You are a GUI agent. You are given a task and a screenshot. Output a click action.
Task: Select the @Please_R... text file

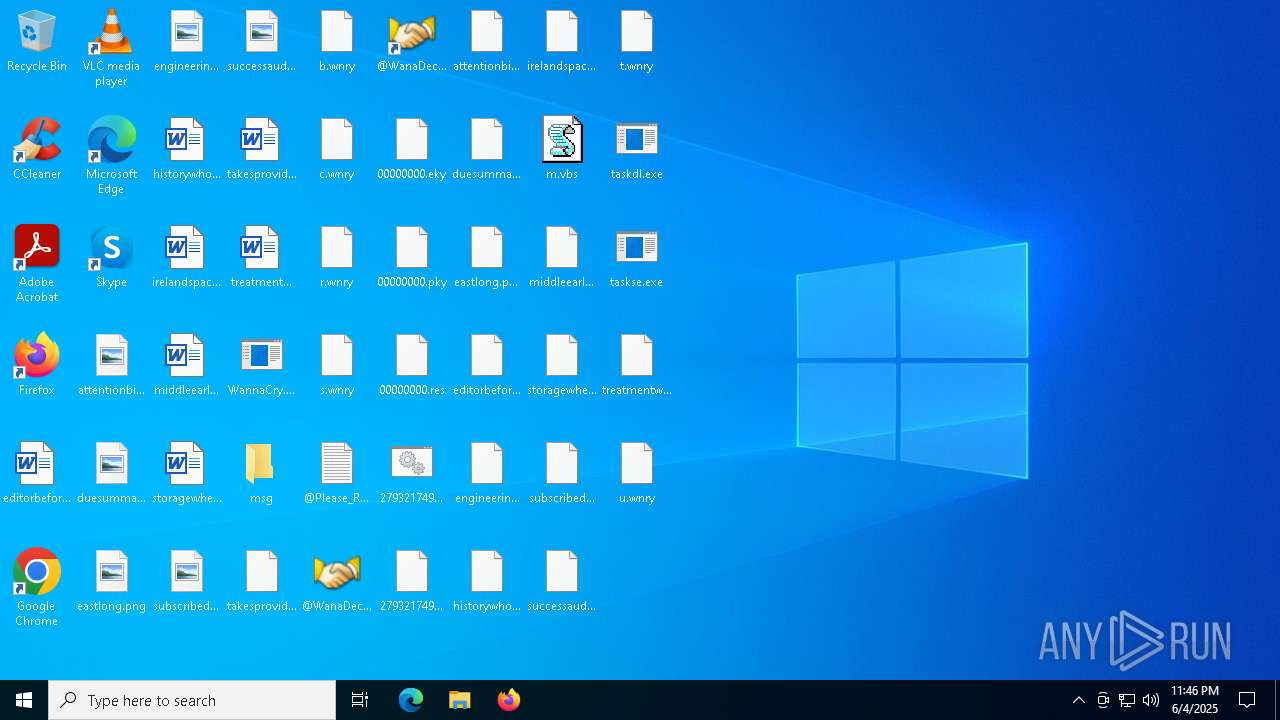click(337, 474)
